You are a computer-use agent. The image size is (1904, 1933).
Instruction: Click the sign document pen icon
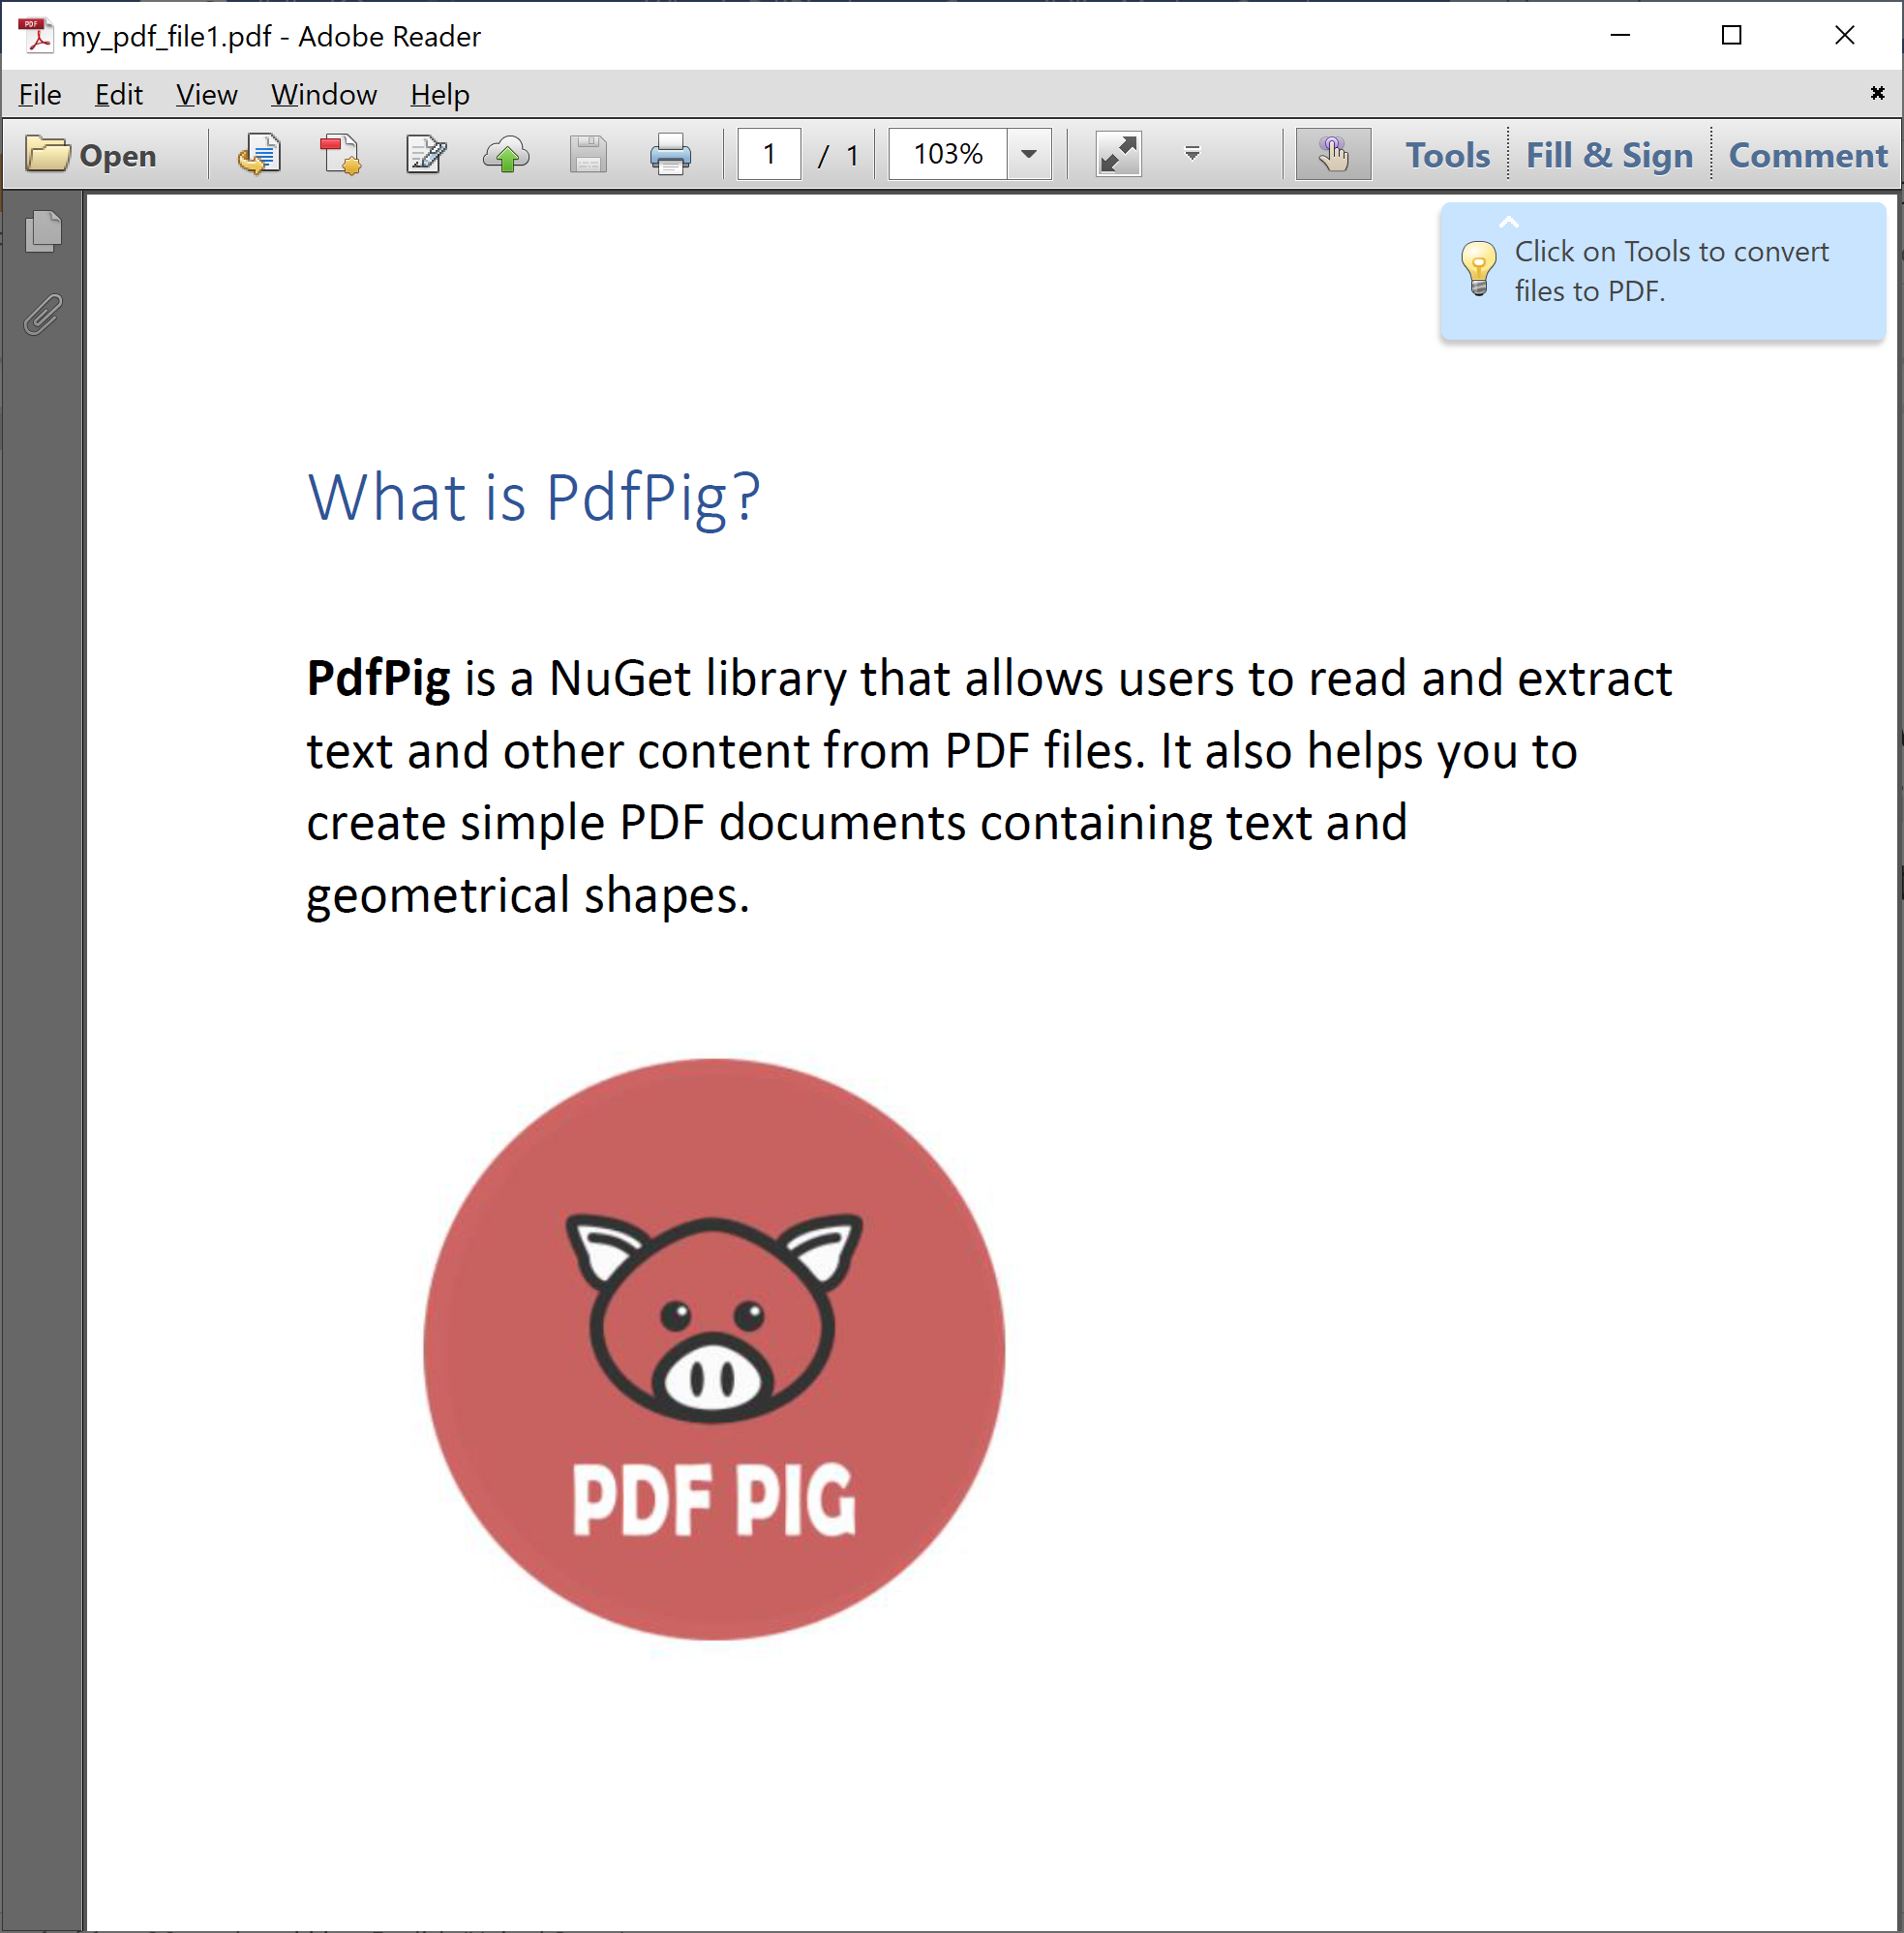tap(426, 155)
